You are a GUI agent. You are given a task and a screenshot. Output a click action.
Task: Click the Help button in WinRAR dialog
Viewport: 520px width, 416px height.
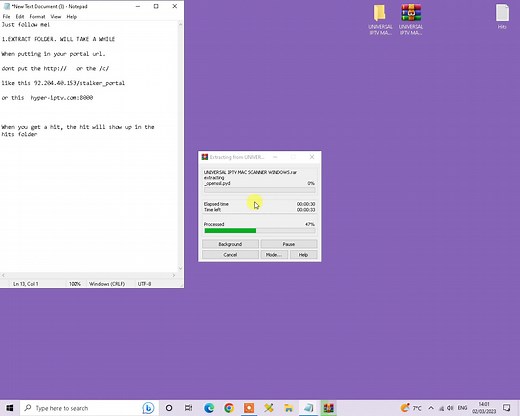pyautogui.click(x=303, y=255)
